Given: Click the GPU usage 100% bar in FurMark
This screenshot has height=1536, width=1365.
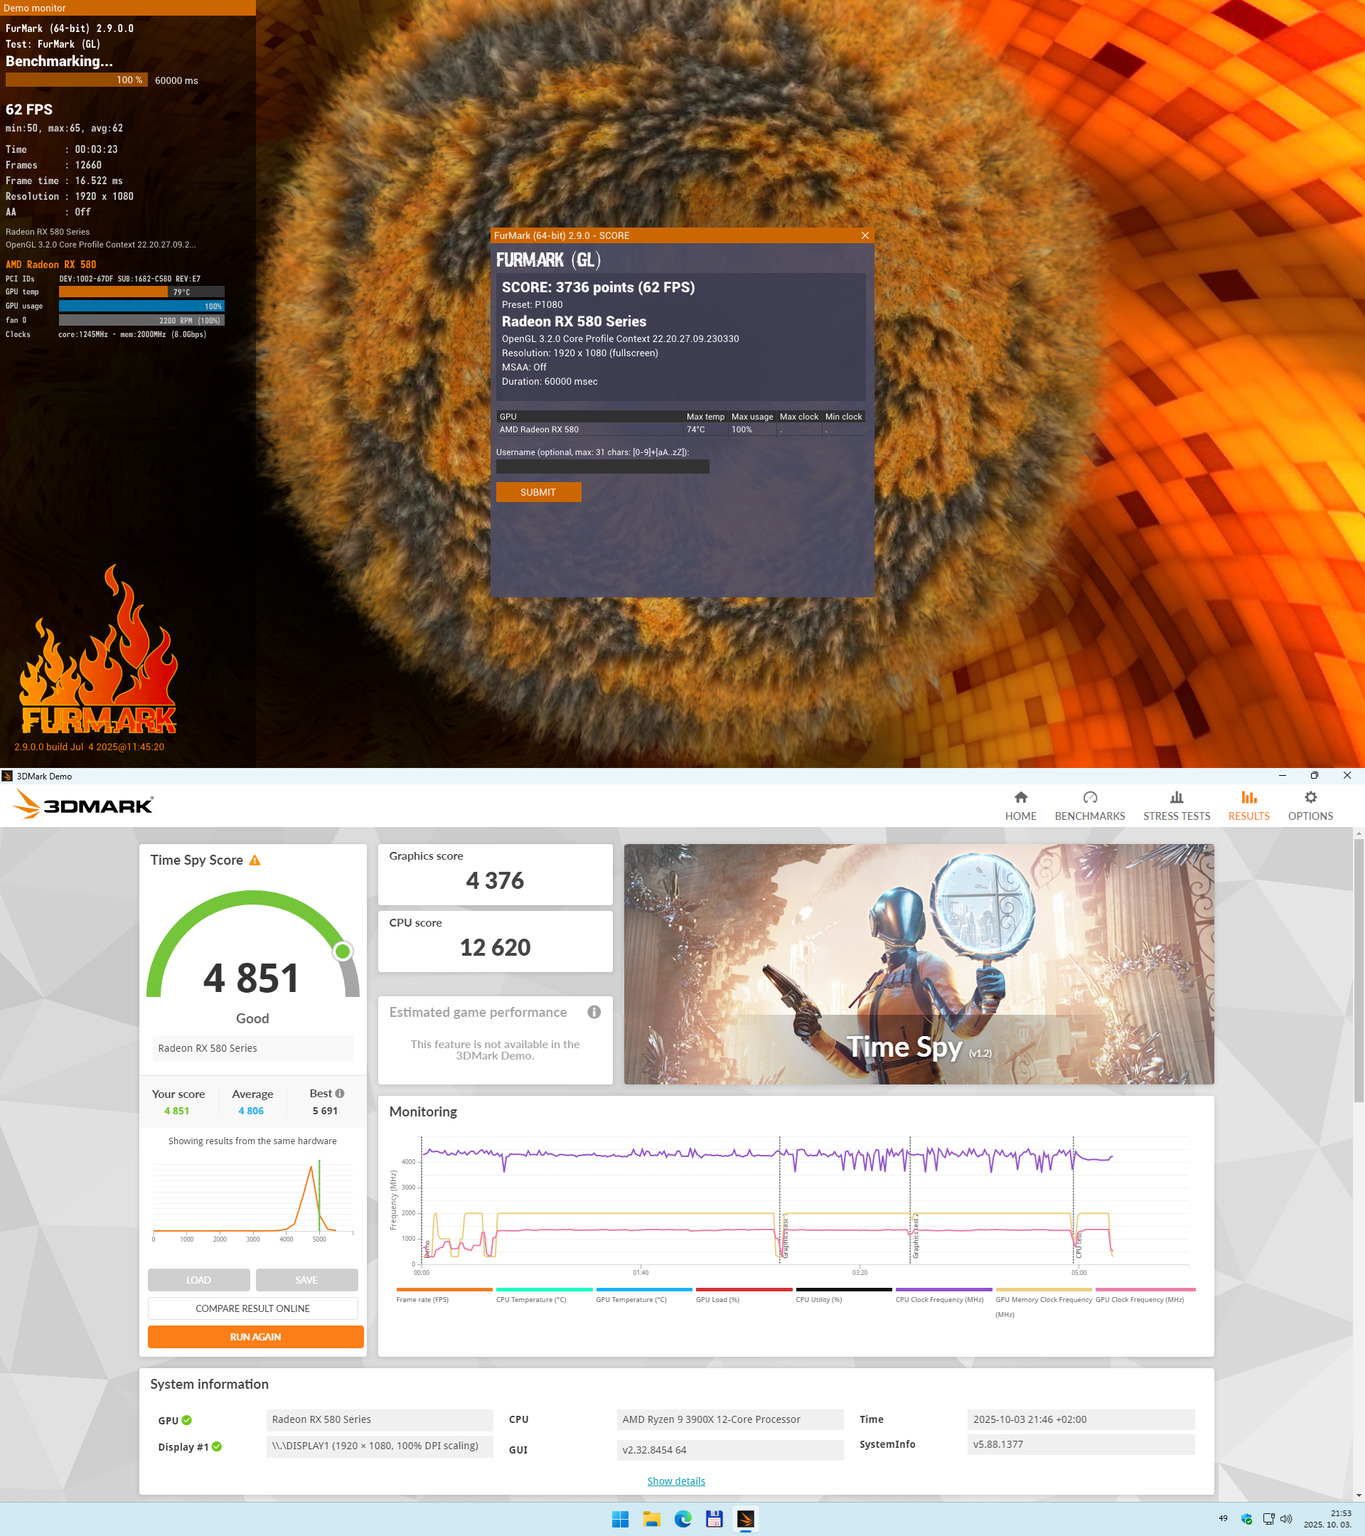Looking at the screenshot, I should click(x=141, y=306).
